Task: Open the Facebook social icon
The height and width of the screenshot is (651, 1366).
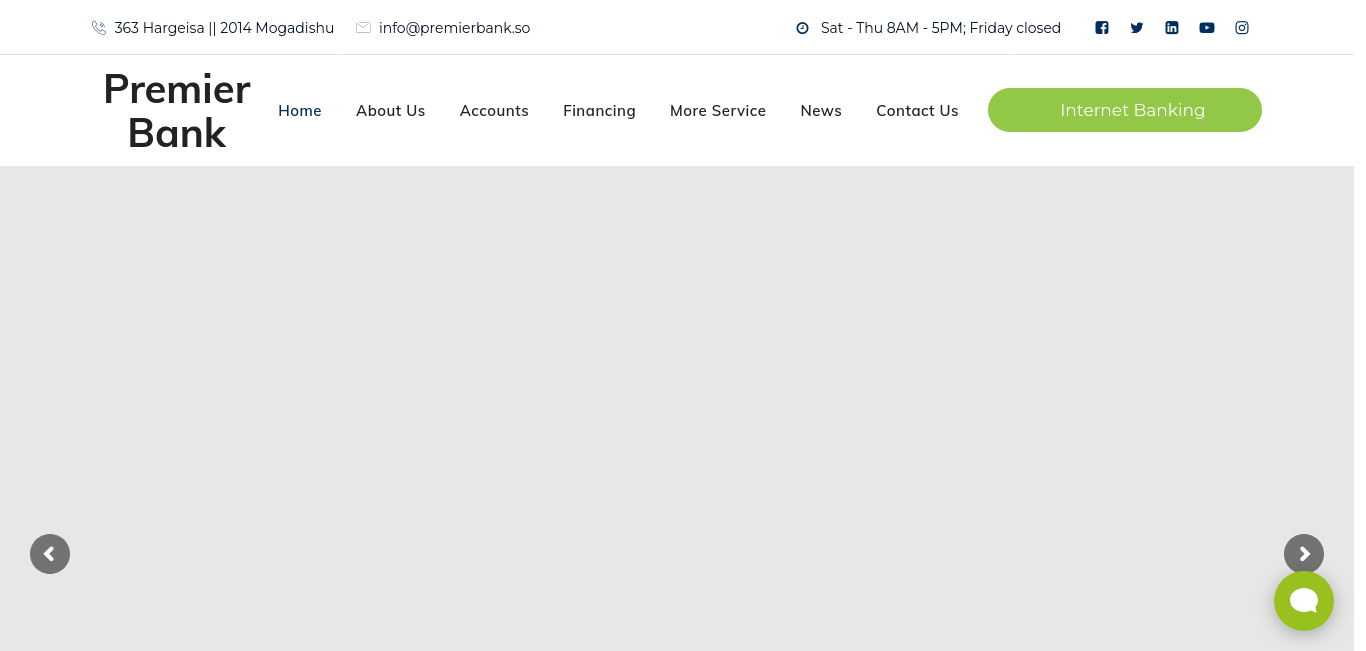Action: 1102,28
